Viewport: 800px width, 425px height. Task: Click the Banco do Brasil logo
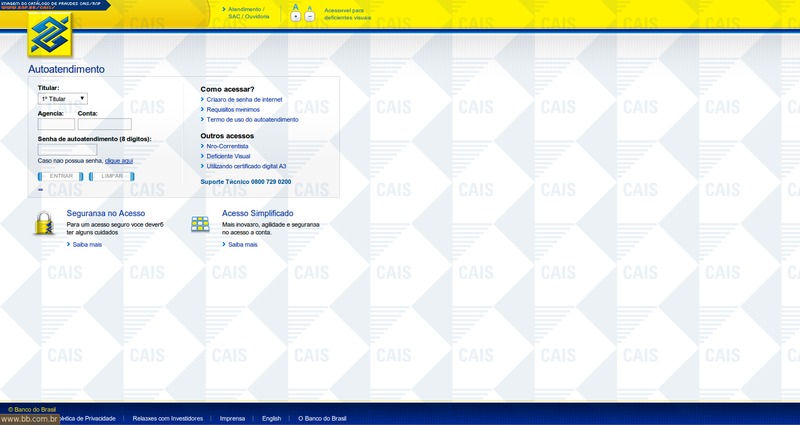[49, 35]
